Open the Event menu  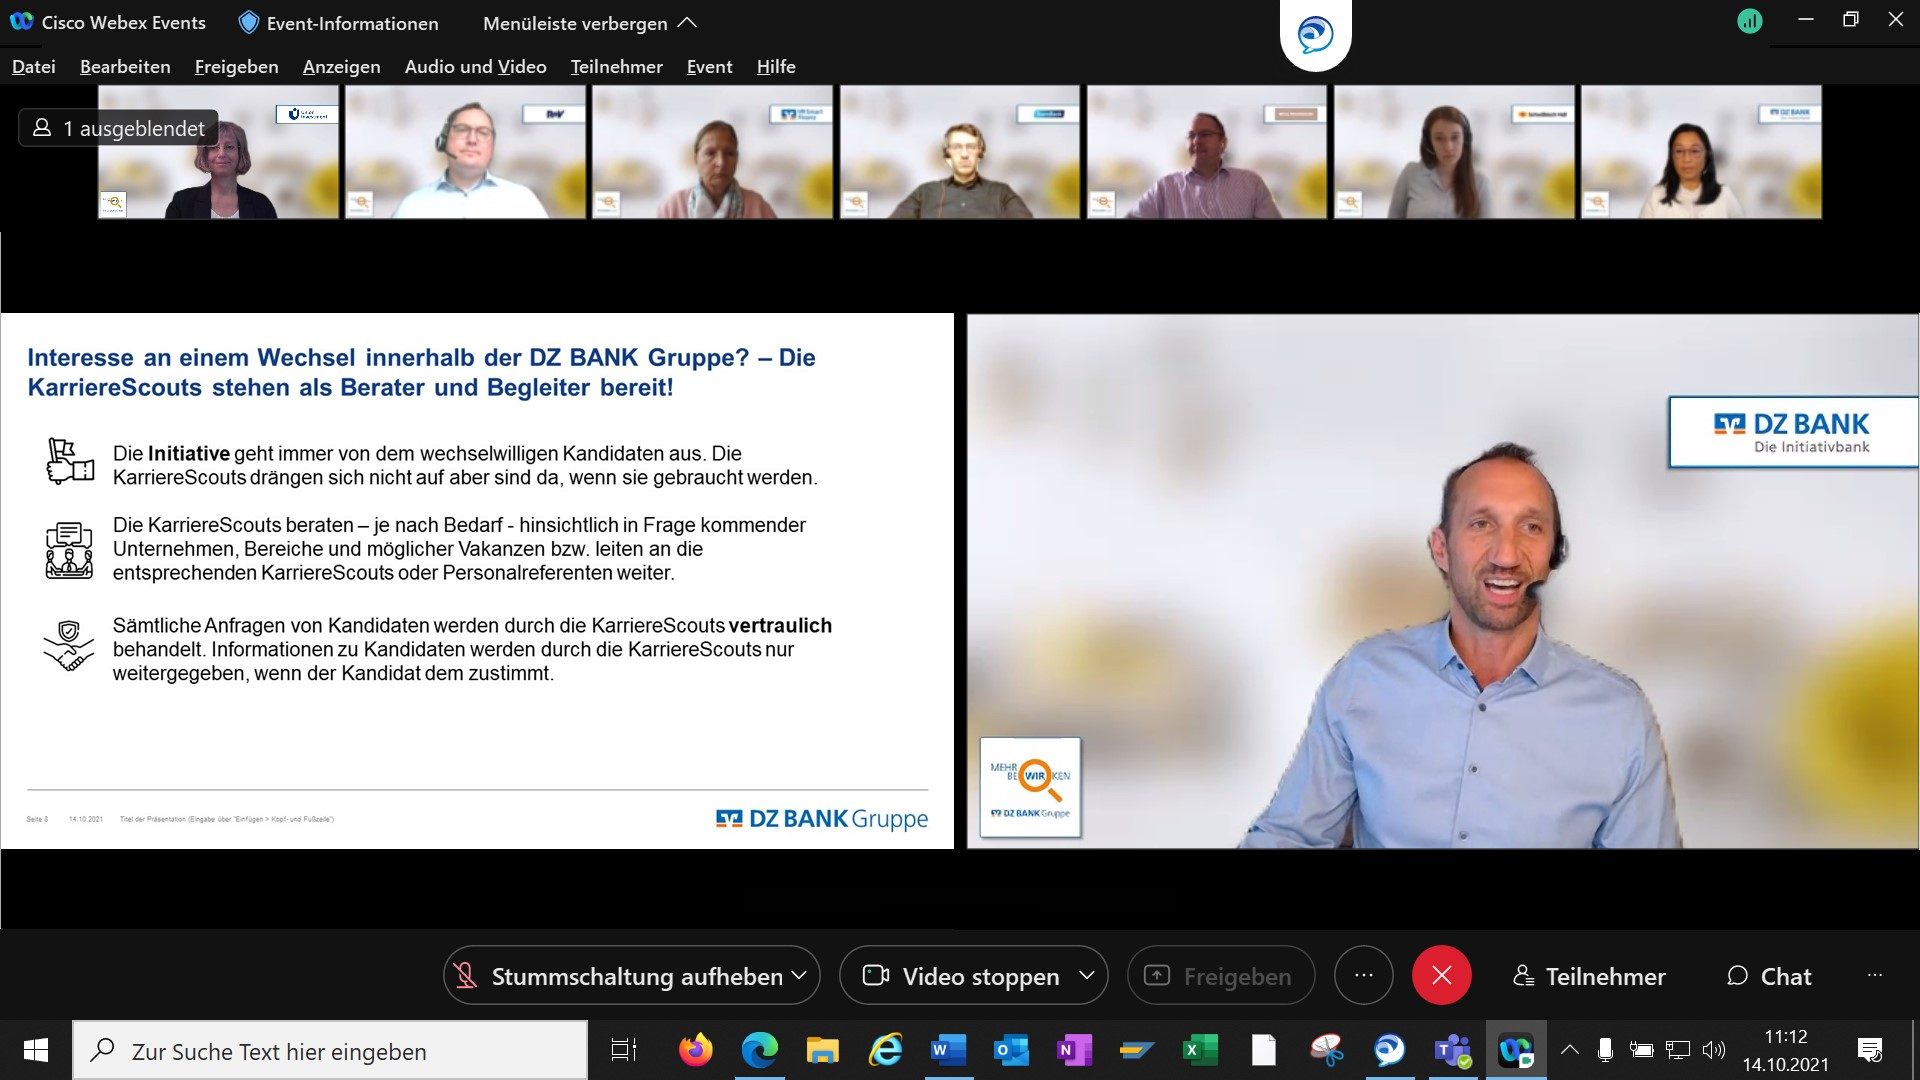click(709, 66)
